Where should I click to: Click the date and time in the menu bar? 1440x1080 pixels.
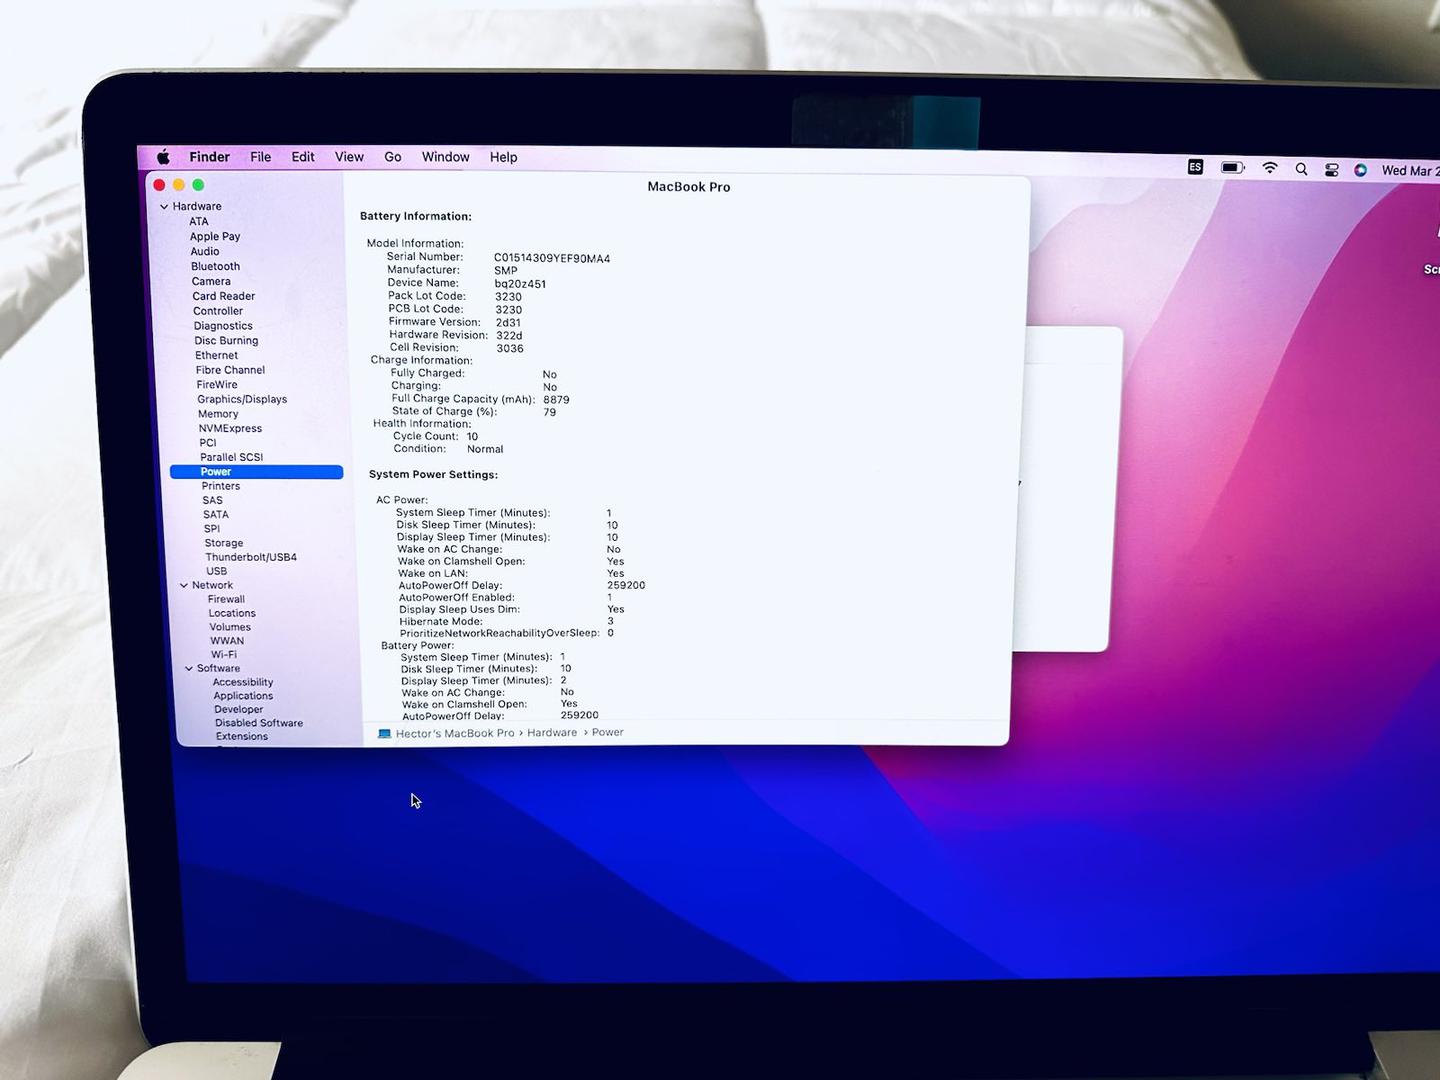click(1410, 171)
